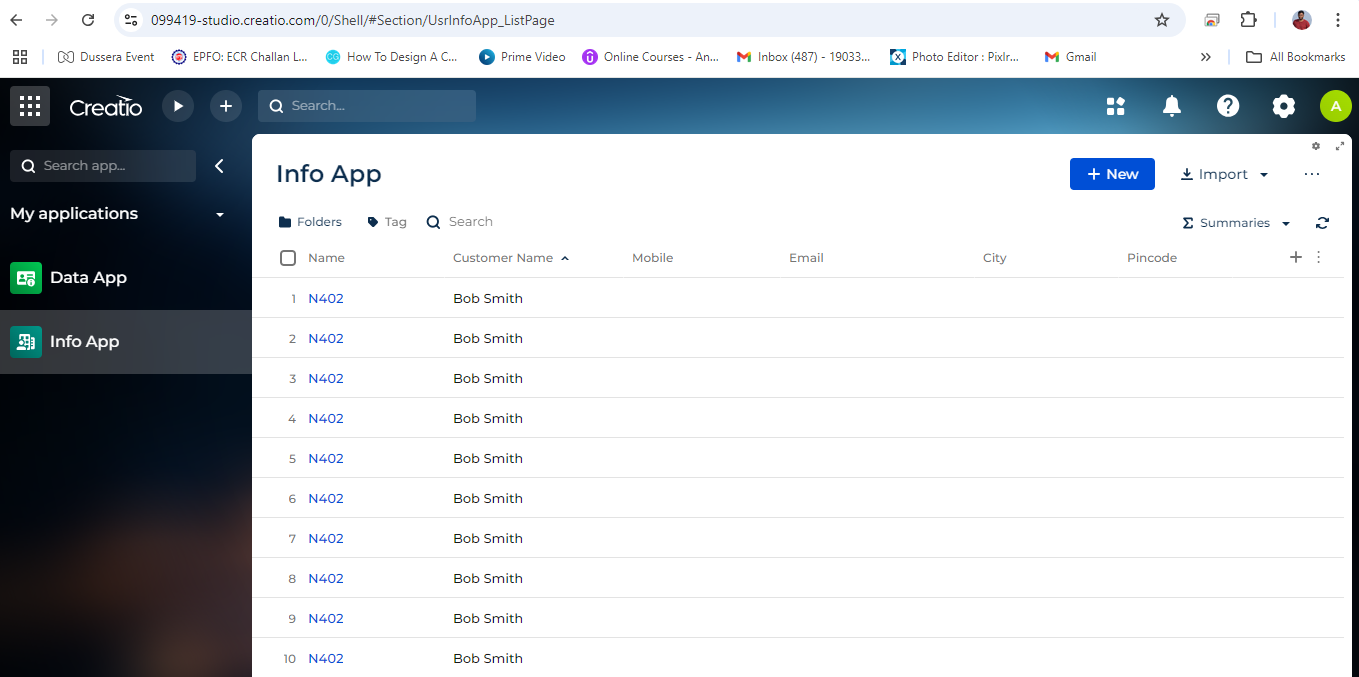Open the Creatio app launcher grid
1359x677 pixels.
pos(30,106)
